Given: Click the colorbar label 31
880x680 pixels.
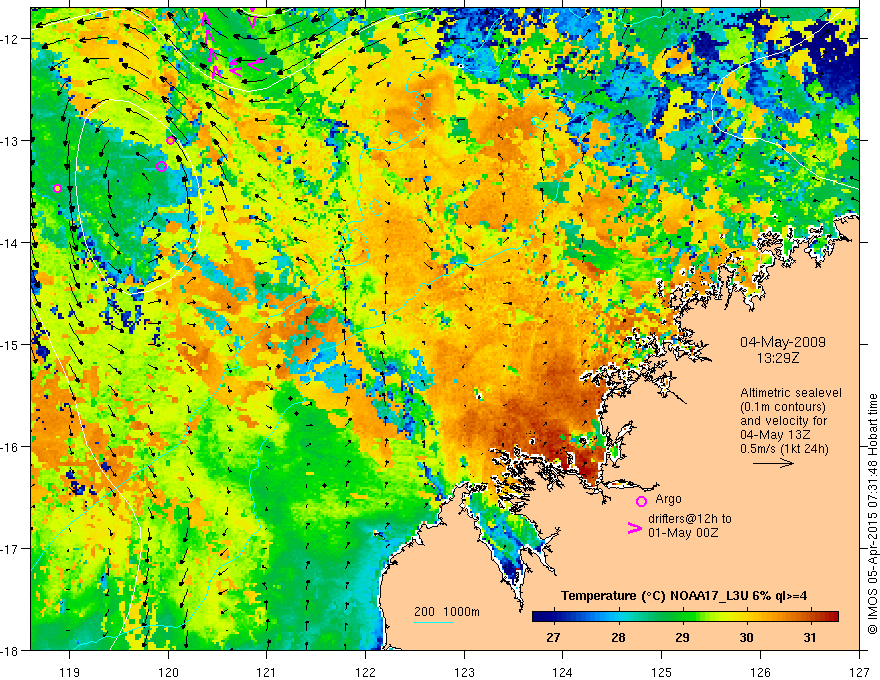Looking at the screenshot, I should tap(809, 637).
